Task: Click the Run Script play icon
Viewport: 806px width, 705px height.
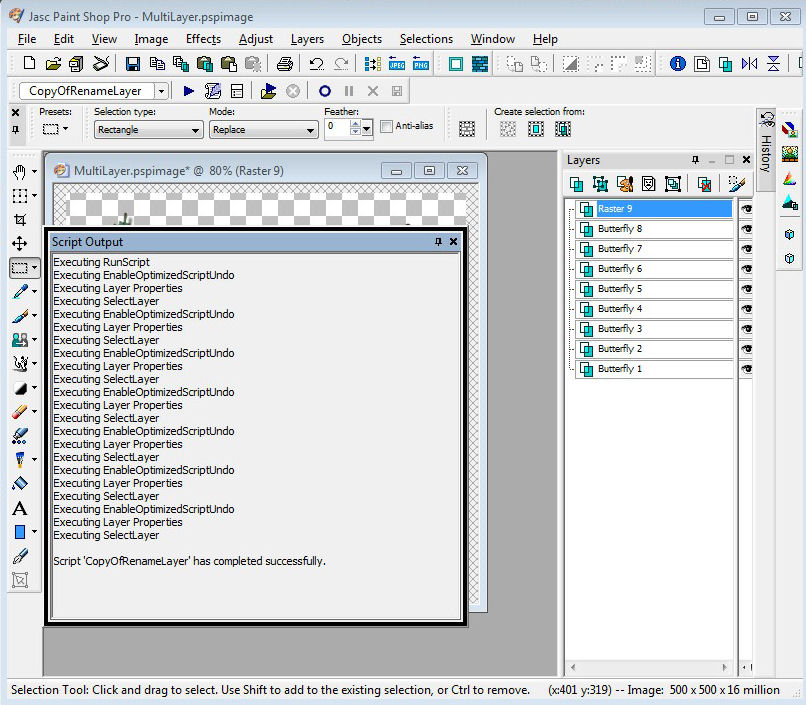Action: tap(189, 91)
